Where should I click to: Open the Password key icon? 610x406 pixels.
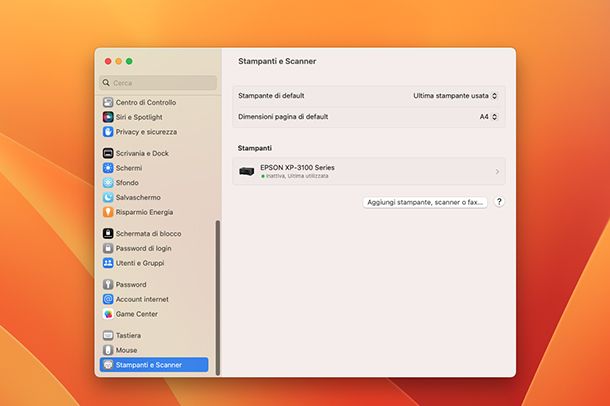click(108, 285)
